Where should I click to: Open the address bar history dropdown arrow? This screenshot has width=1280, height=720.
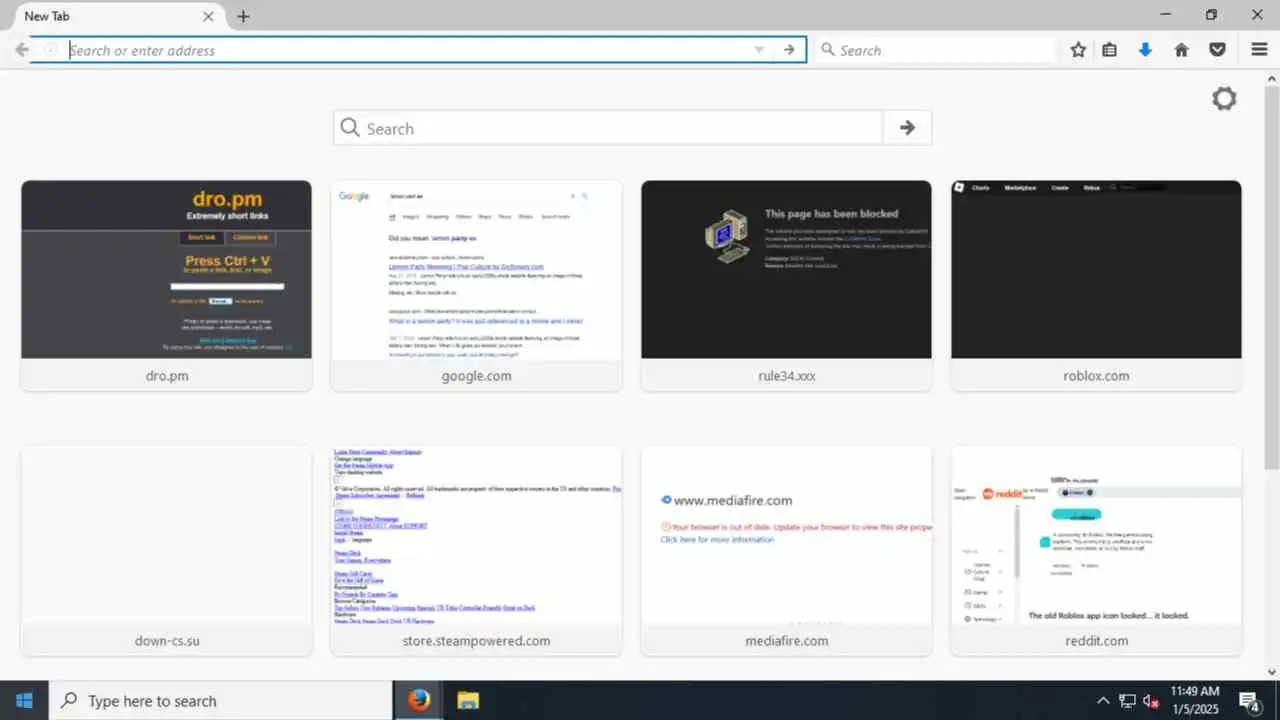tap(759, 50)
